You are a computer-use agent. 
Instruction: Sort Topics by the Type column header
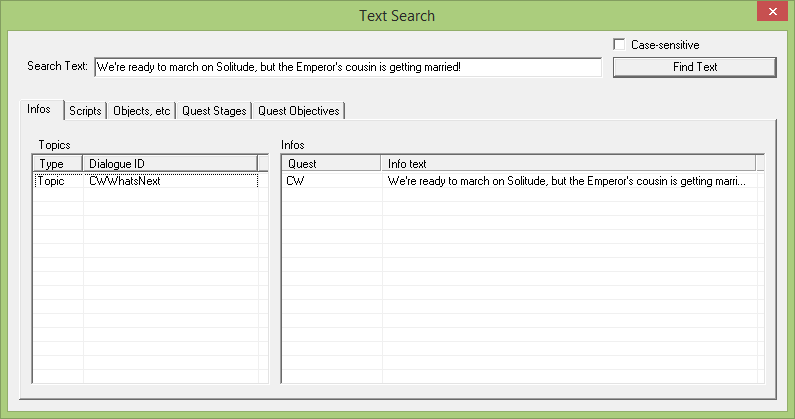point(57,163)
